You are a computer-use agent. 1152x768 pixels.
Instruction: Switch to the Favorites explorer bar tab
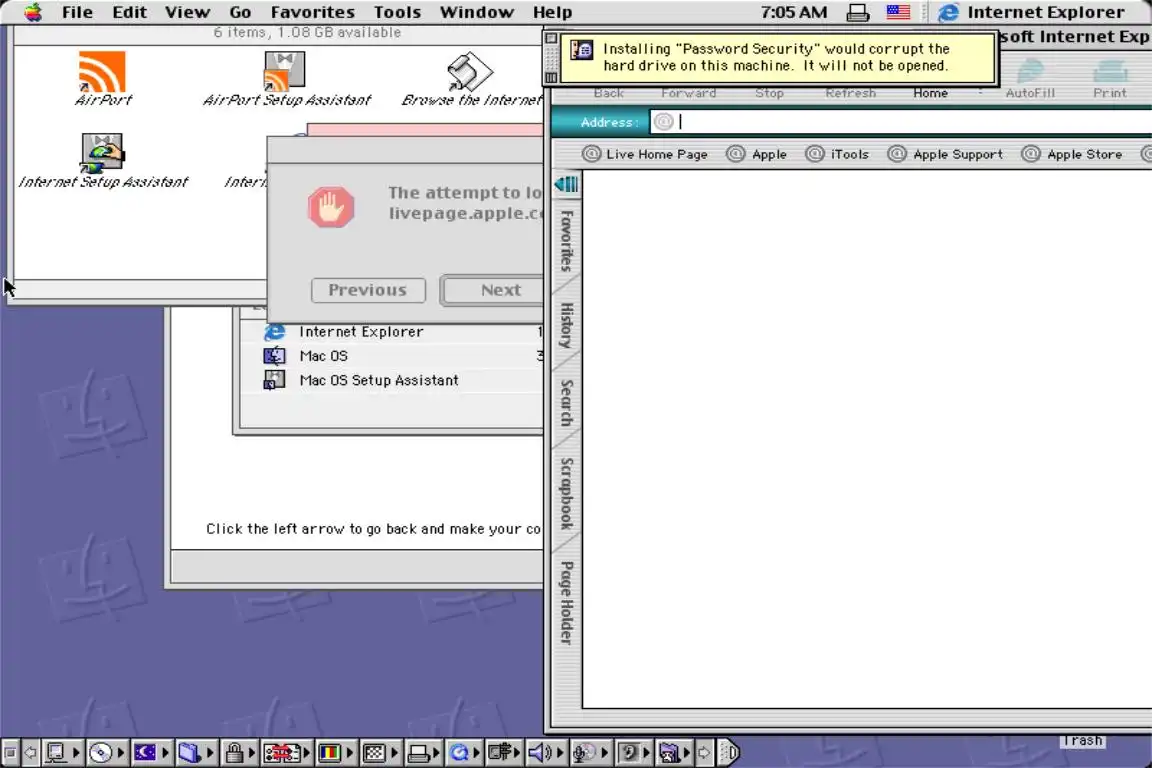(566, 240)
